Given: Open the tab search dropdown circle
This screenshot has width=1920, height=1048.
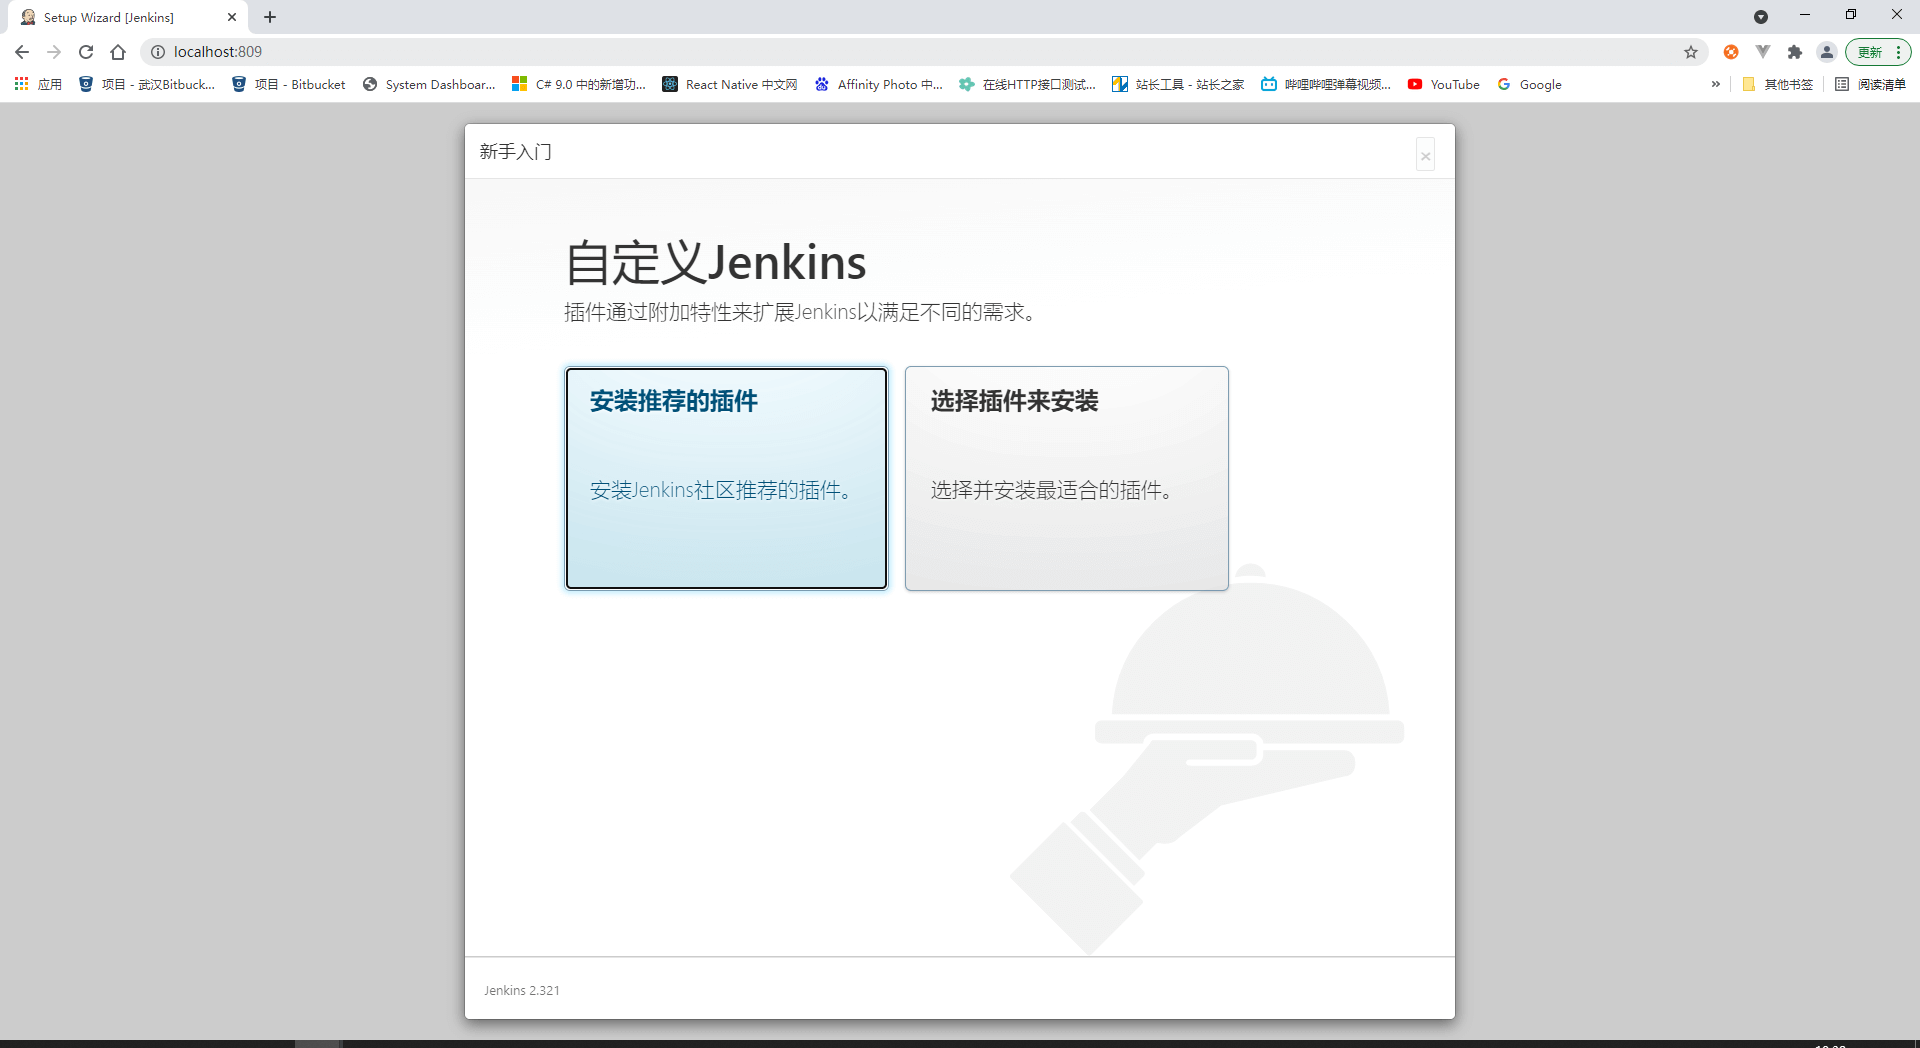Looking at the screenshot, I should click(1761, 17).
